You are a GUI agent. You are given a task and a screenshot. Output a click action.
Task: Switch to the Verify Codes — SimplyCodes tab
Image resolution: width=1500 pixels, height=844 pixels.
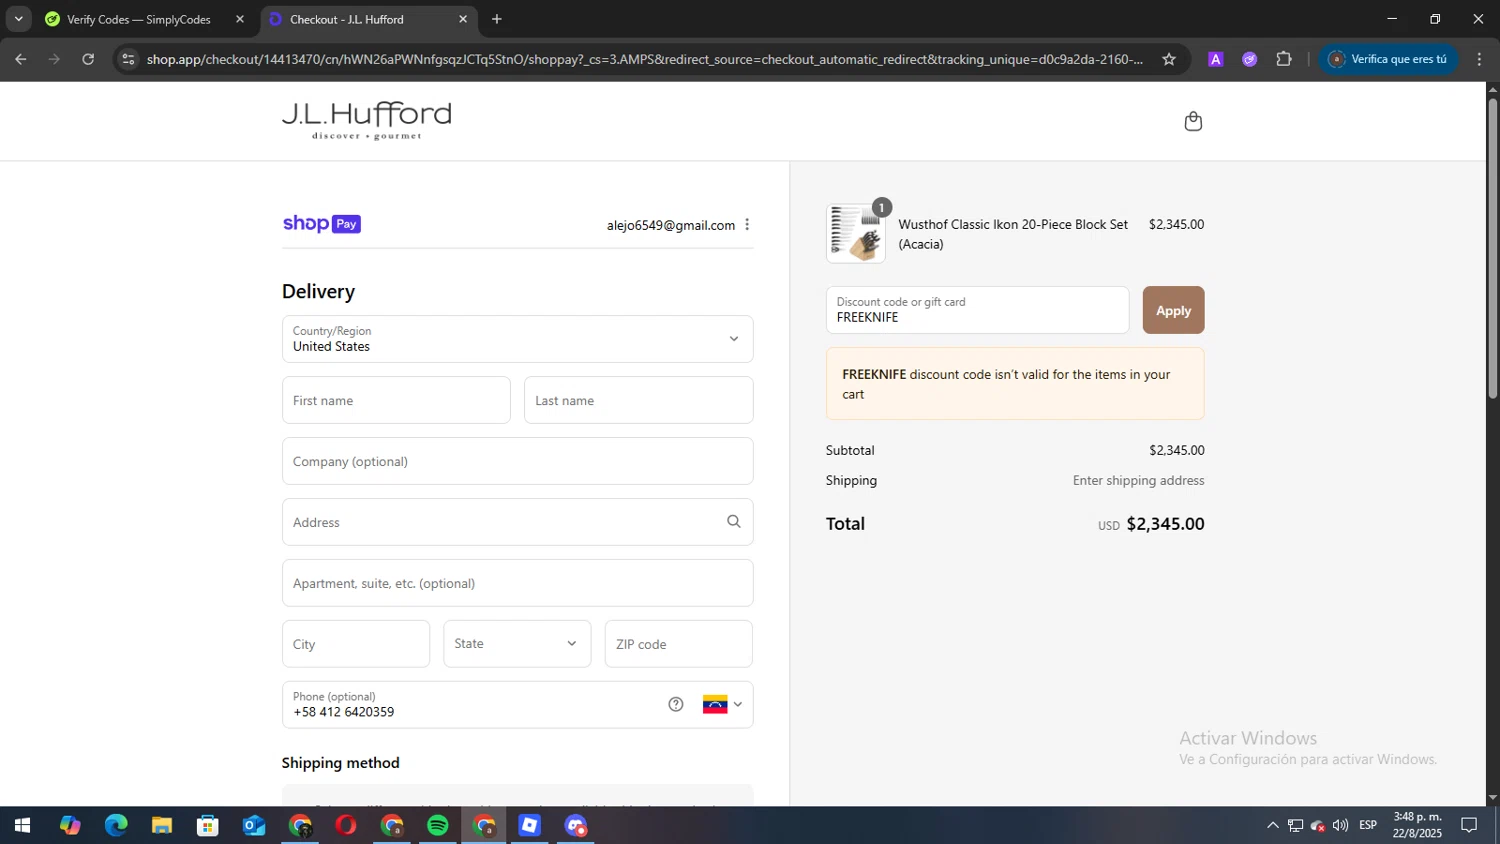(138, 19)
